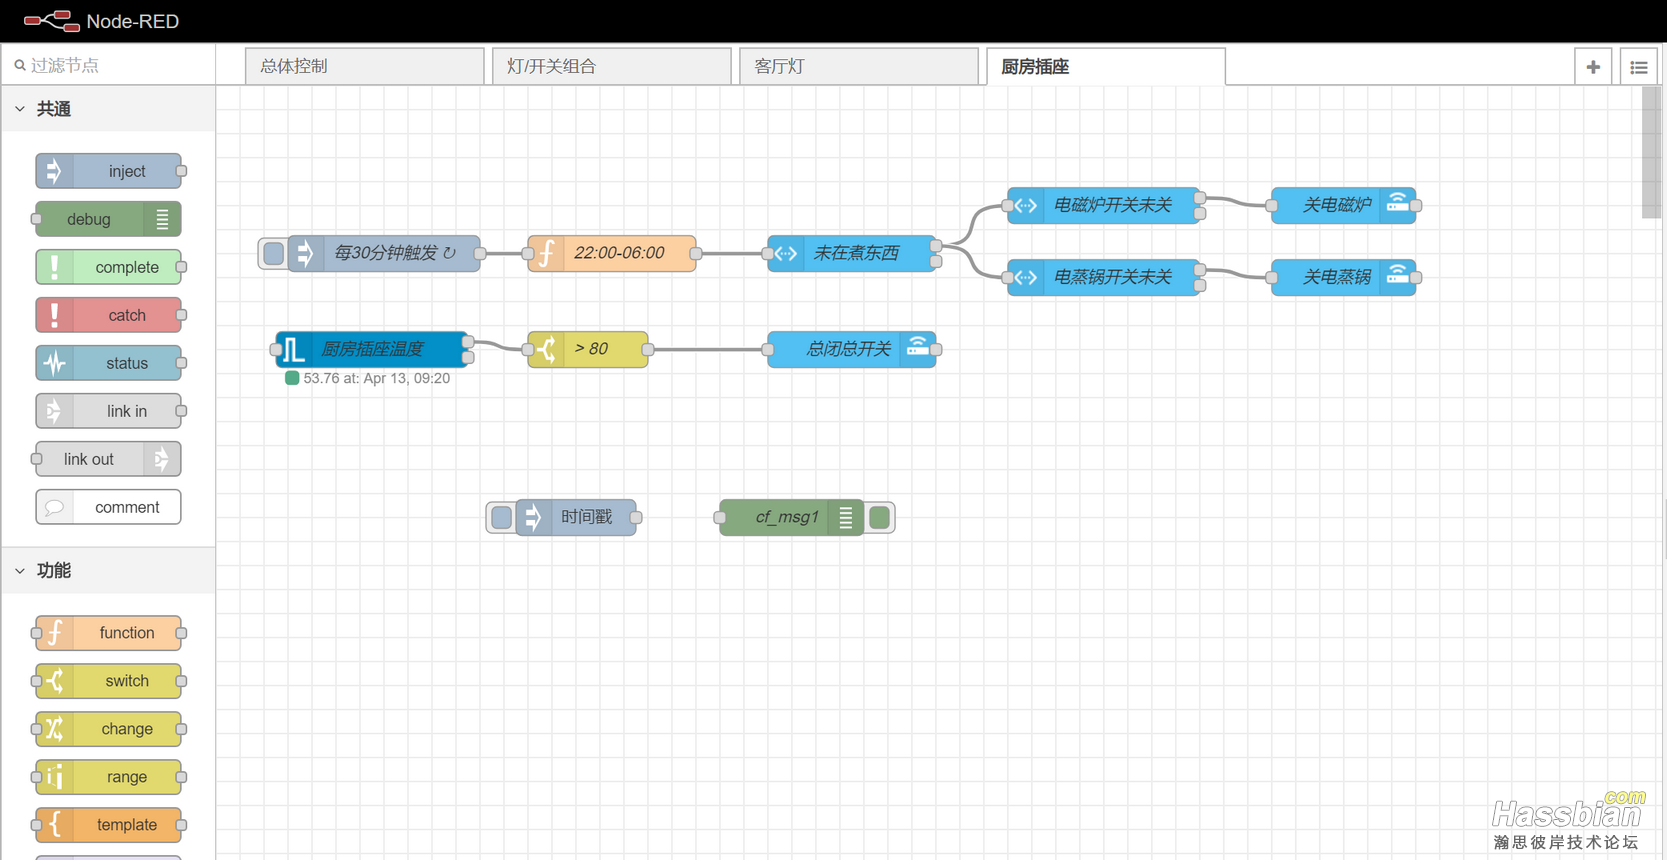Select the change node in palette

tap(108, 729)
